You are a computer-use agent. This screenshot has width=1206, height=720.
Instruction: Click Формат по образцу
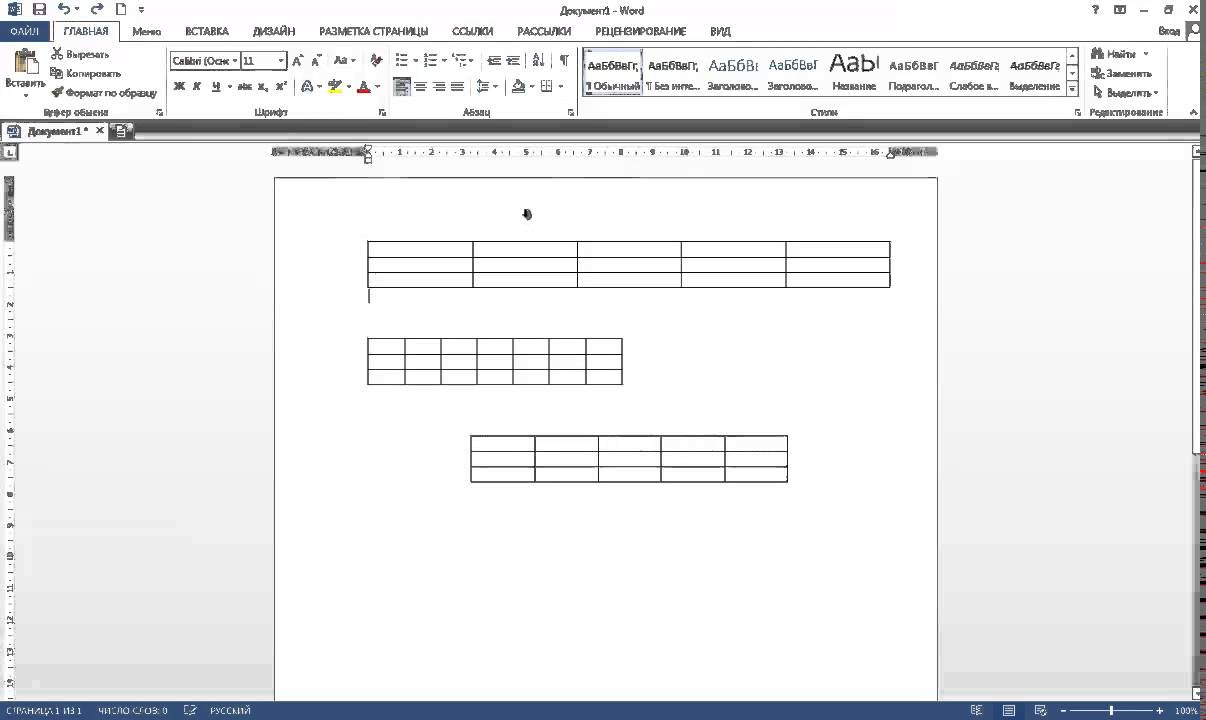click(x=105, y=93)
